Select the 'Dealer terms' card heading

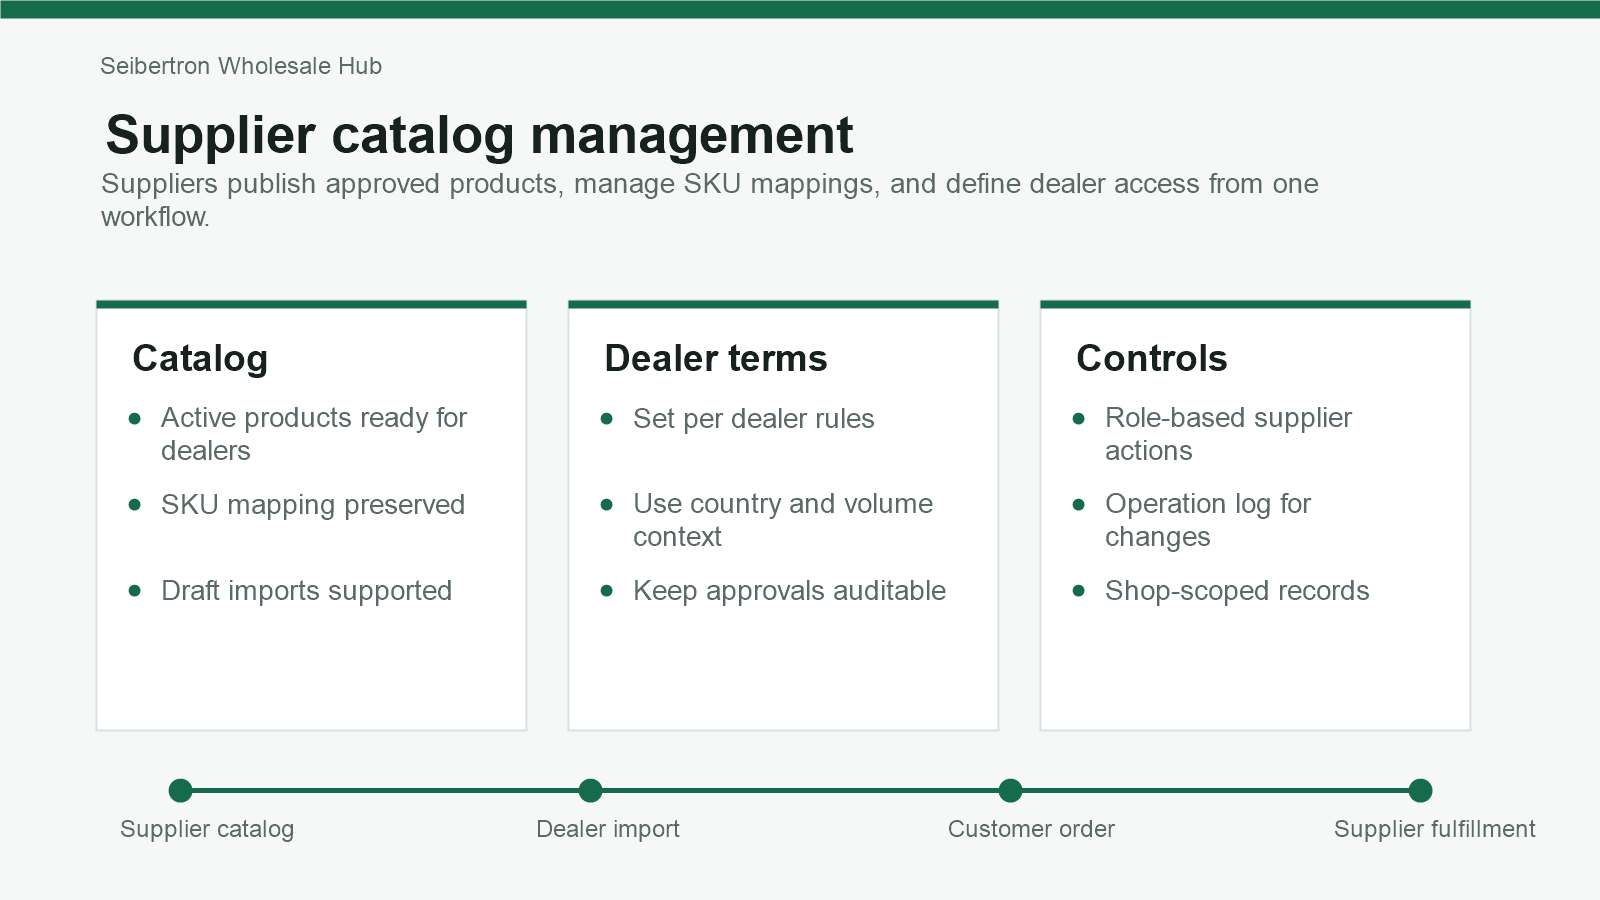point(716,358)
